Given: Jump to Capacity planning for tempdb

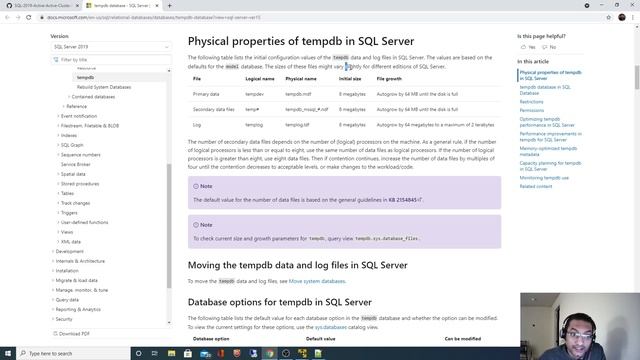Looking at the screenshot, I should pyautogui.click(x=550, y=166).
